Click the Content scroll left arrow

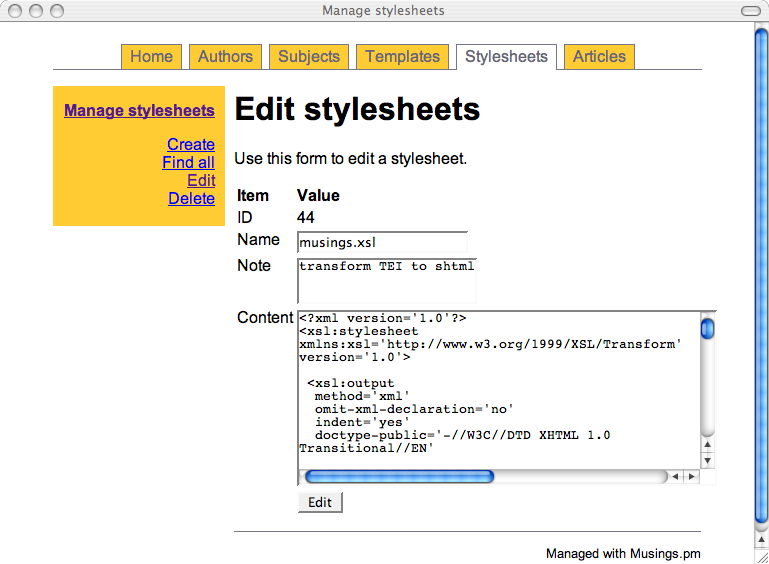(x=675, y=477)
